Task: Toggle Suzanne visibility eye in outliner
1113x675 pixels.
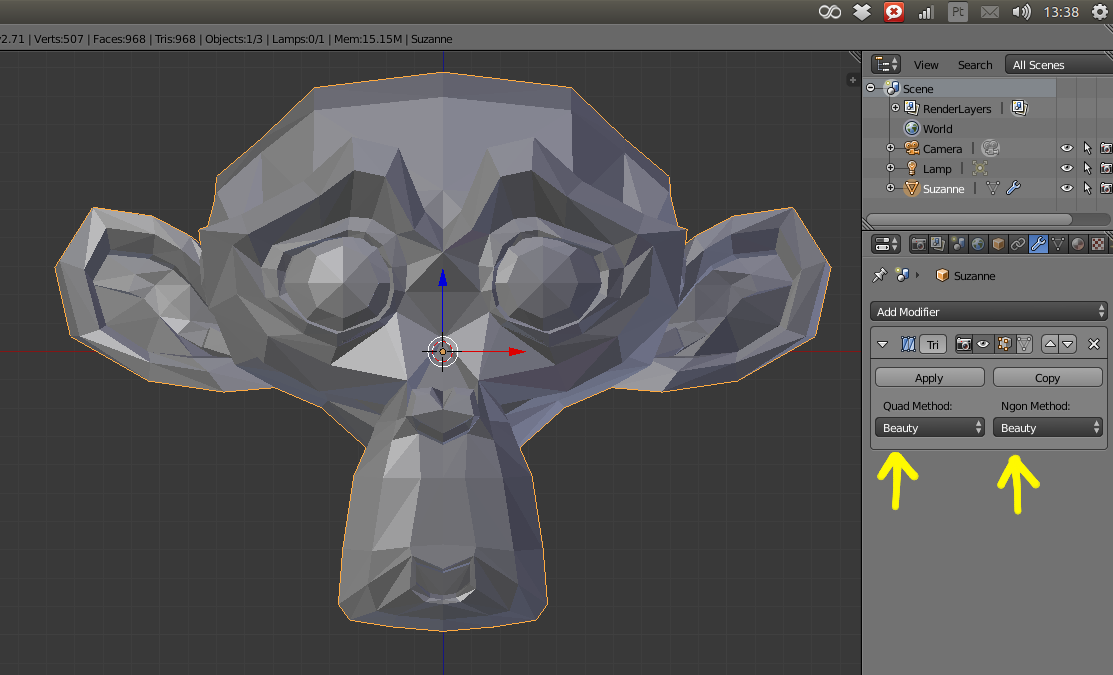Action: (x=1066, y=188)
